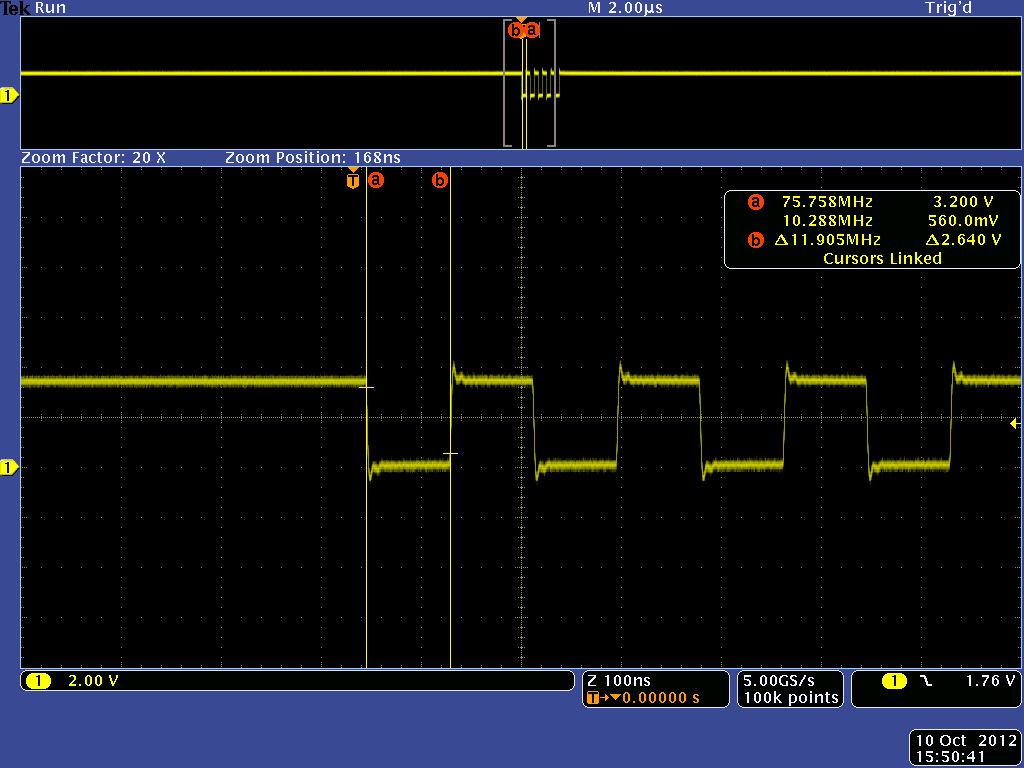Click the channel 1 marker in overview window
Screen dimensions: 1024x768
(10, 95)
